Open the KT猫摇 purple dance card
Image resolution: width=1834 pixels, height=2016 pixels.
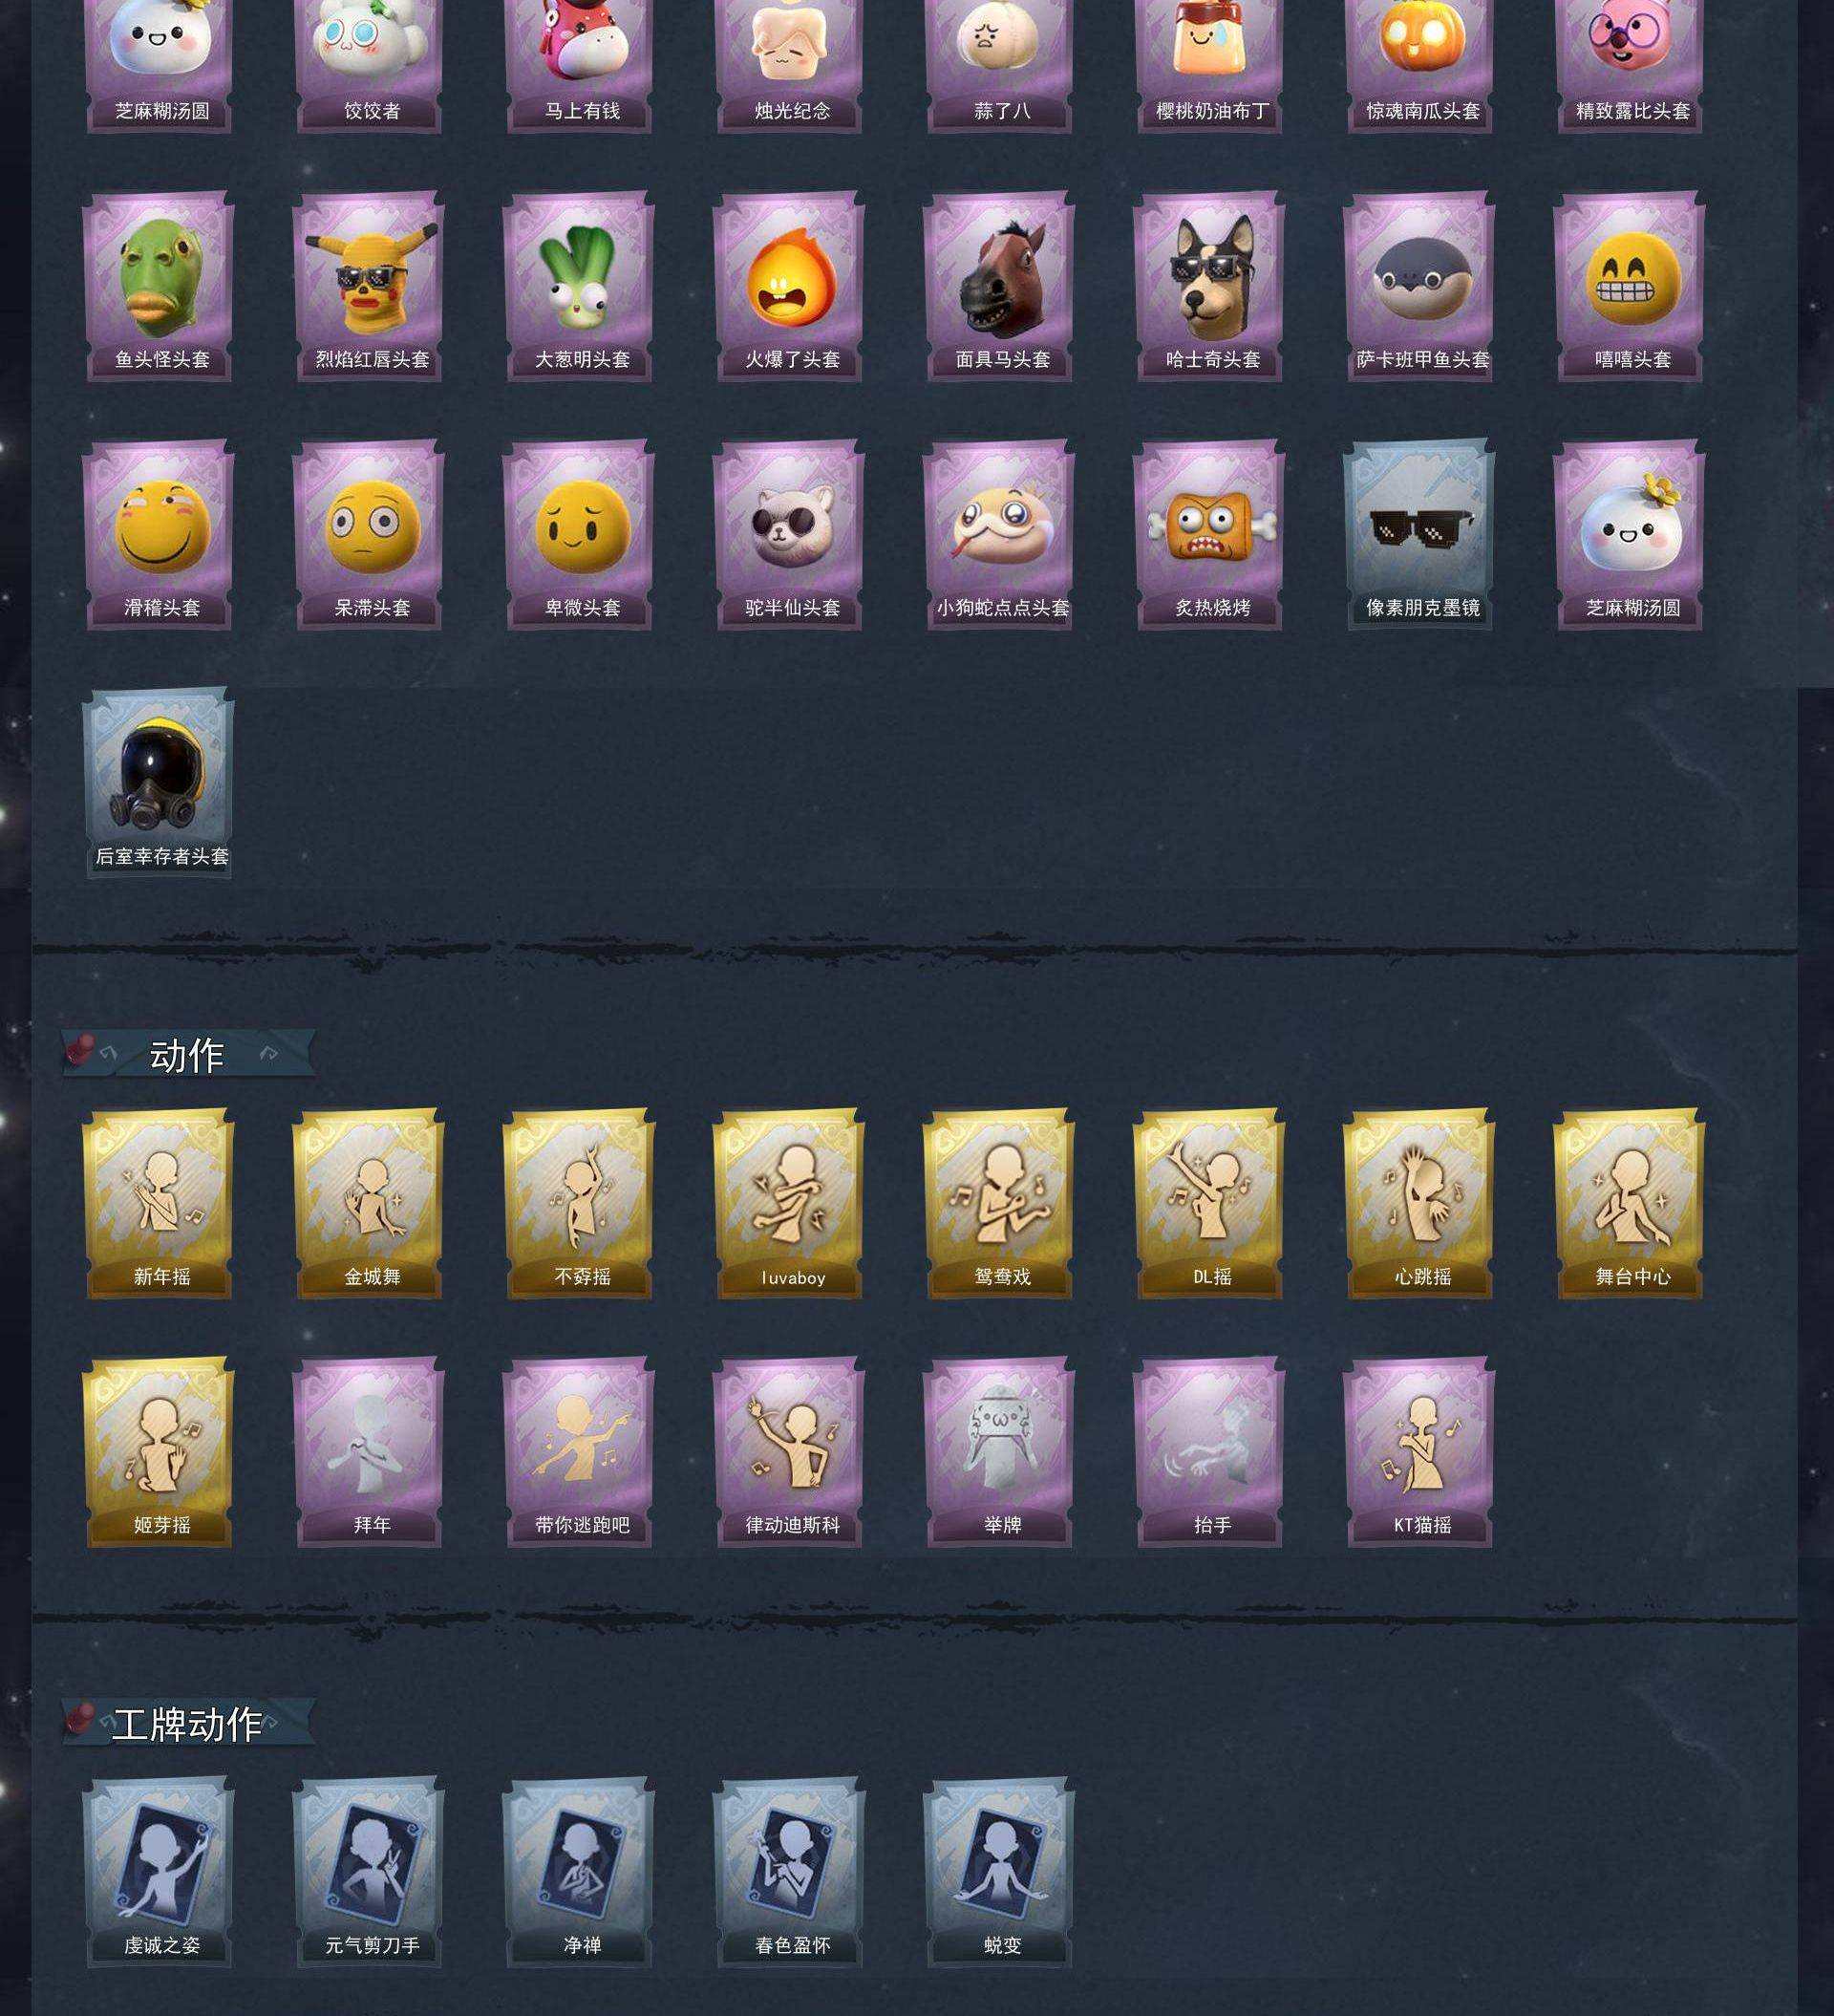tap(1419, 1452)
